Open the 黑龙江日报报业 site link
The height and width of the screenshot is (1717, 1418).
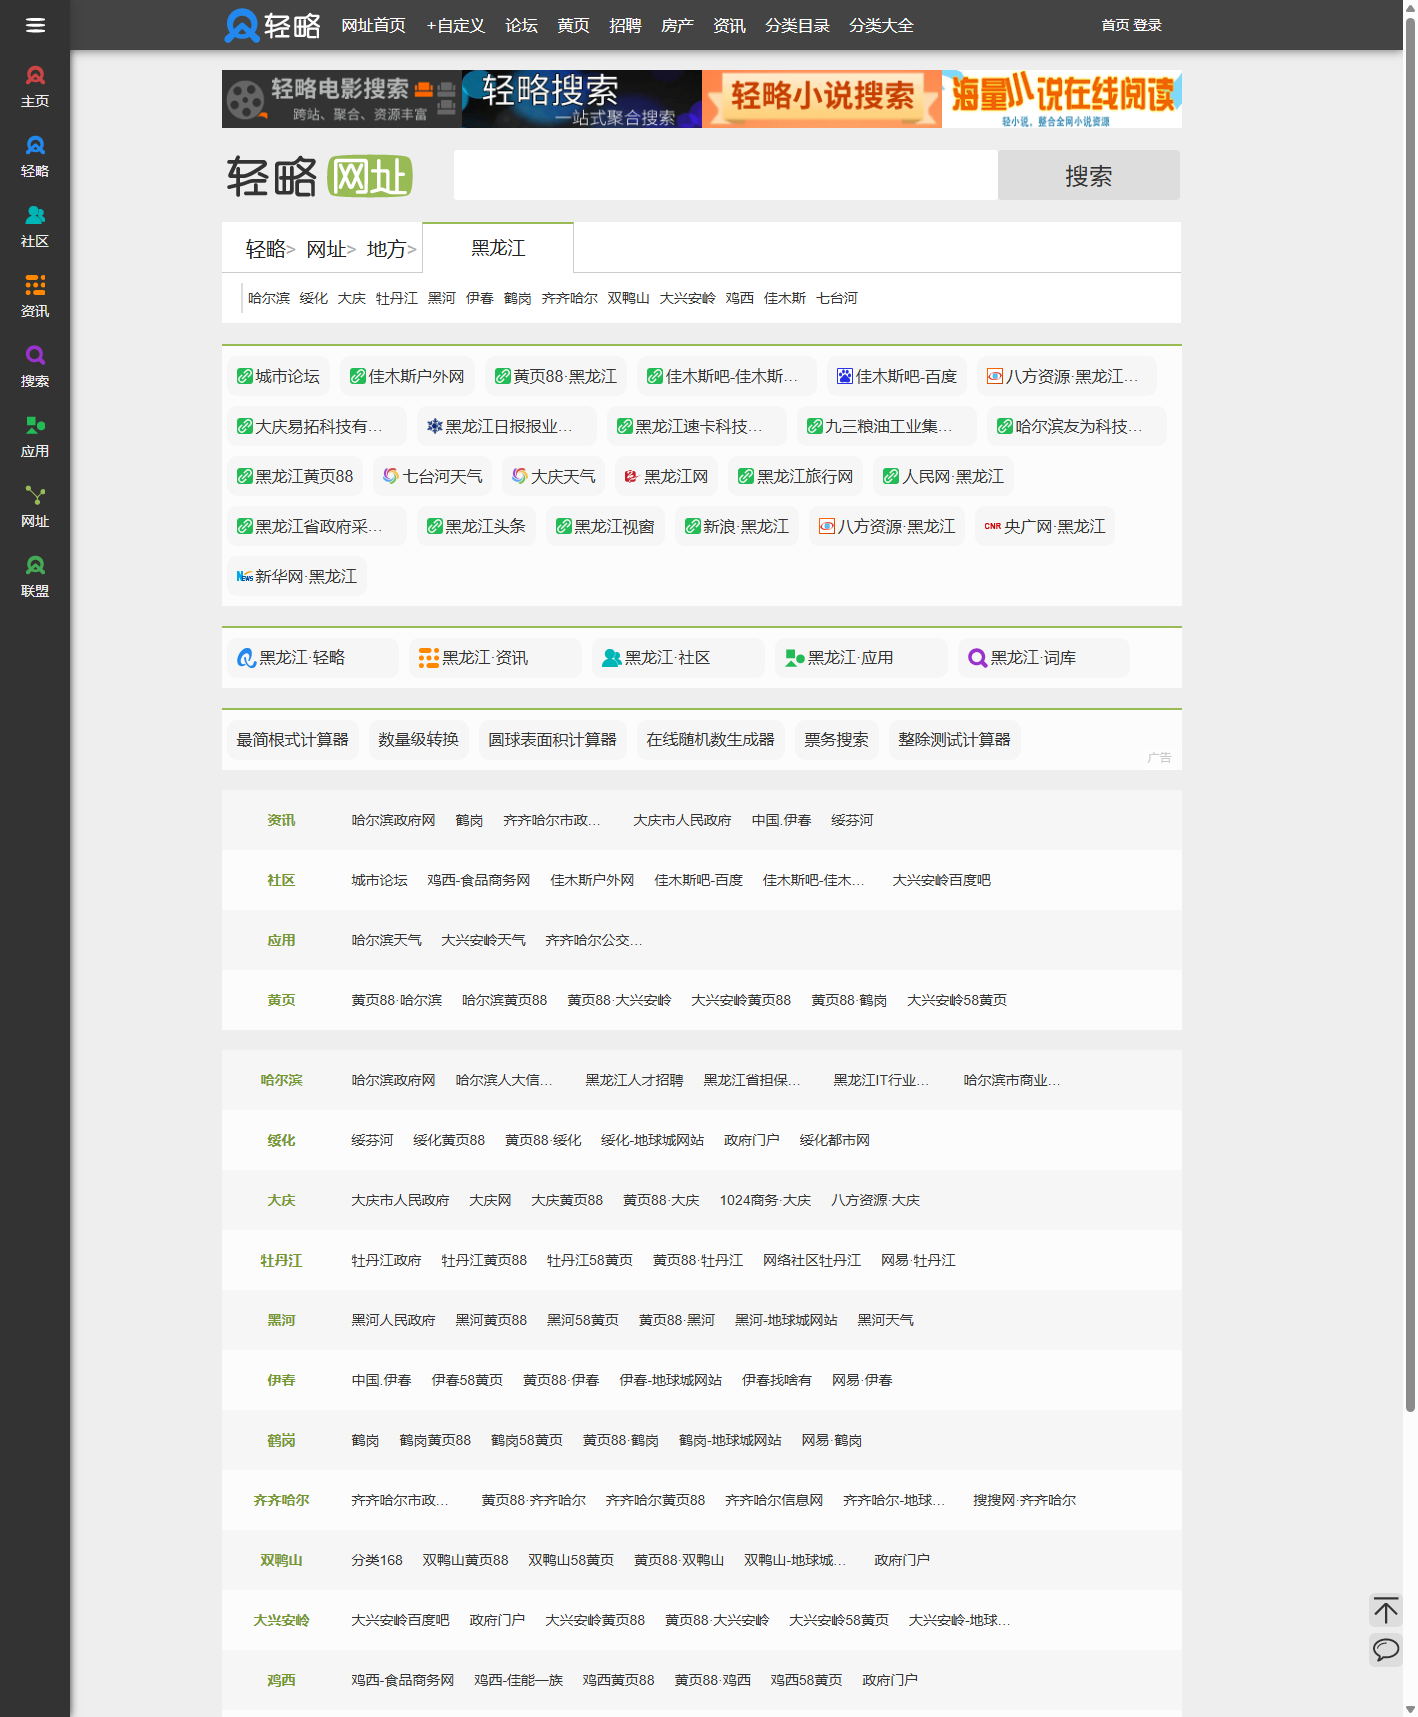(x=501, y=426)
